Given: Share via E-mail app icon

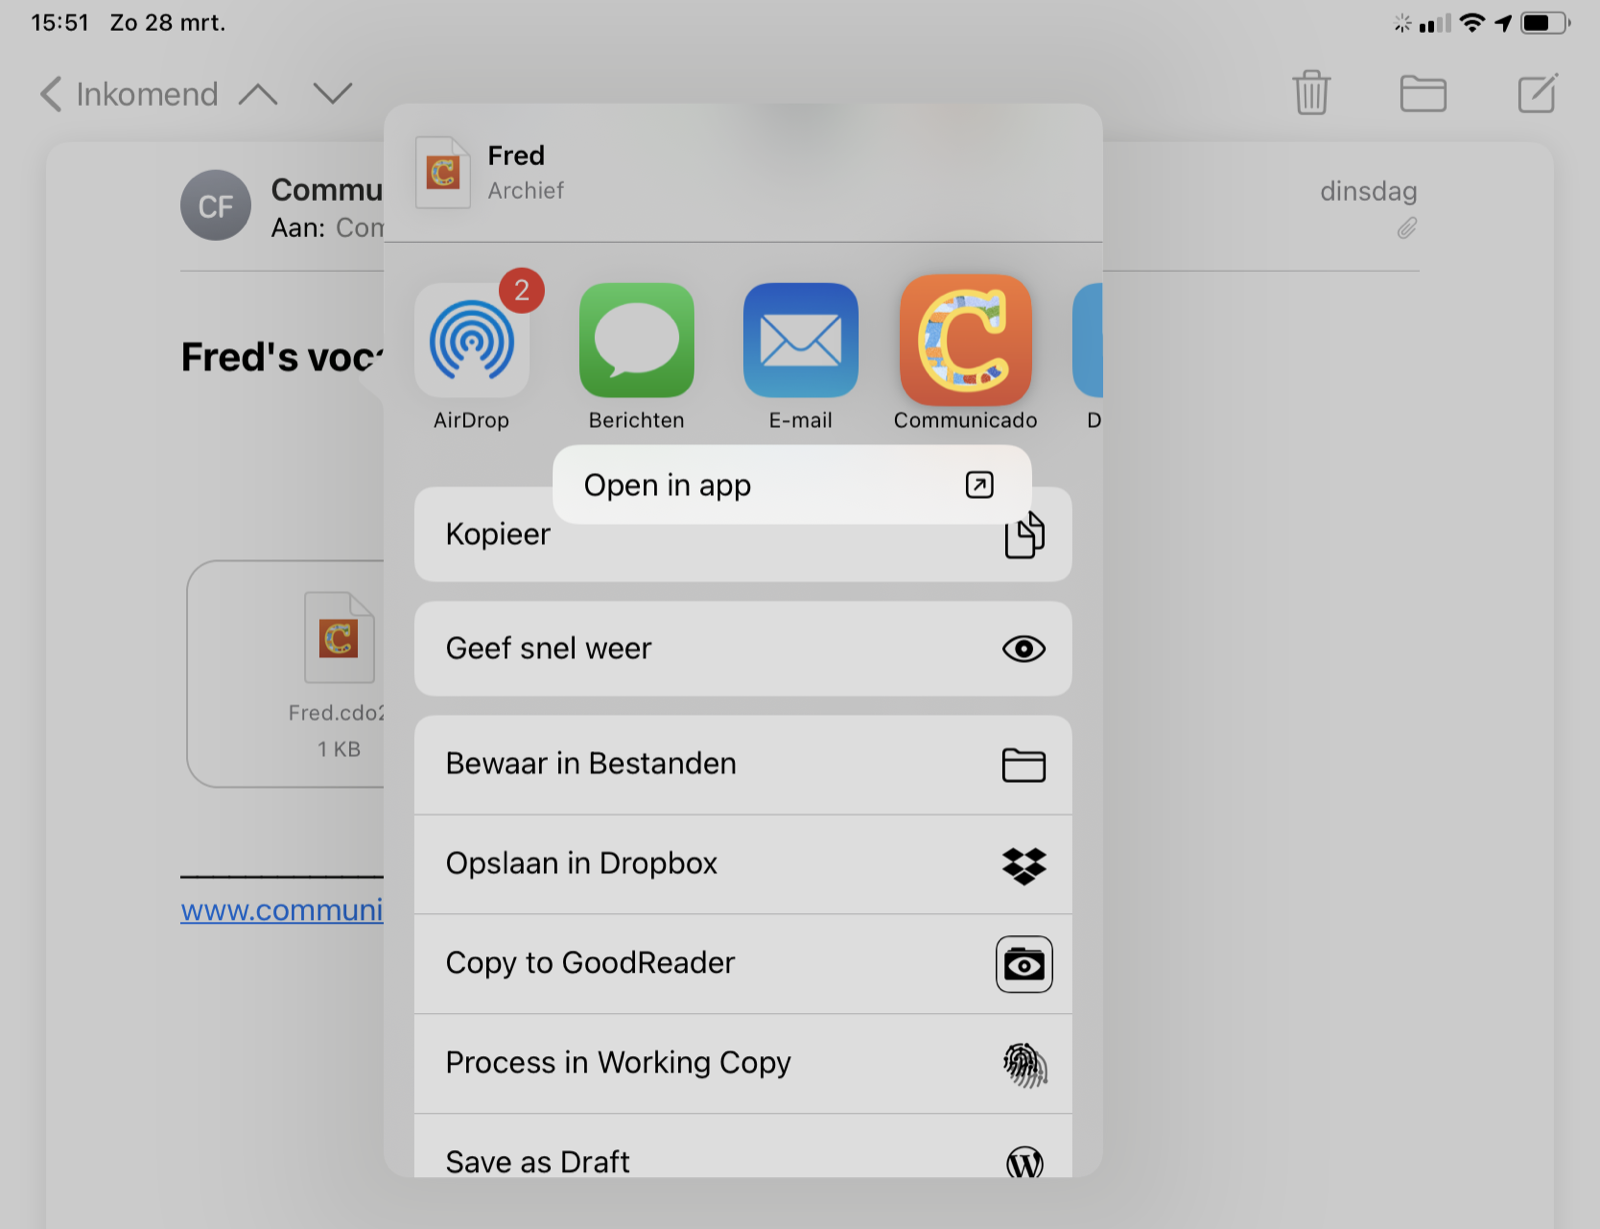Looking at the screenshot, I should pyautogui.click(x=800, y=340).
